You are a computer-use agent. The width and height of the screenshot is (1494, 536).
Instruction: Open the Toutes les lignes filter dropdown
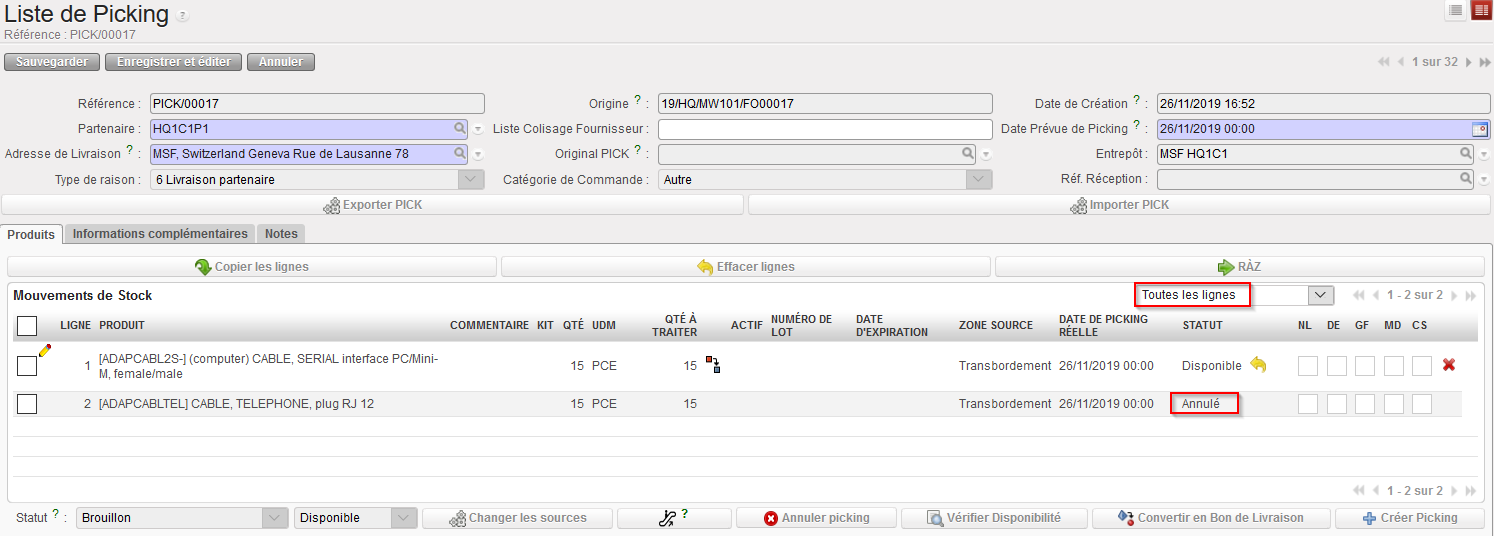(1321, 295)
